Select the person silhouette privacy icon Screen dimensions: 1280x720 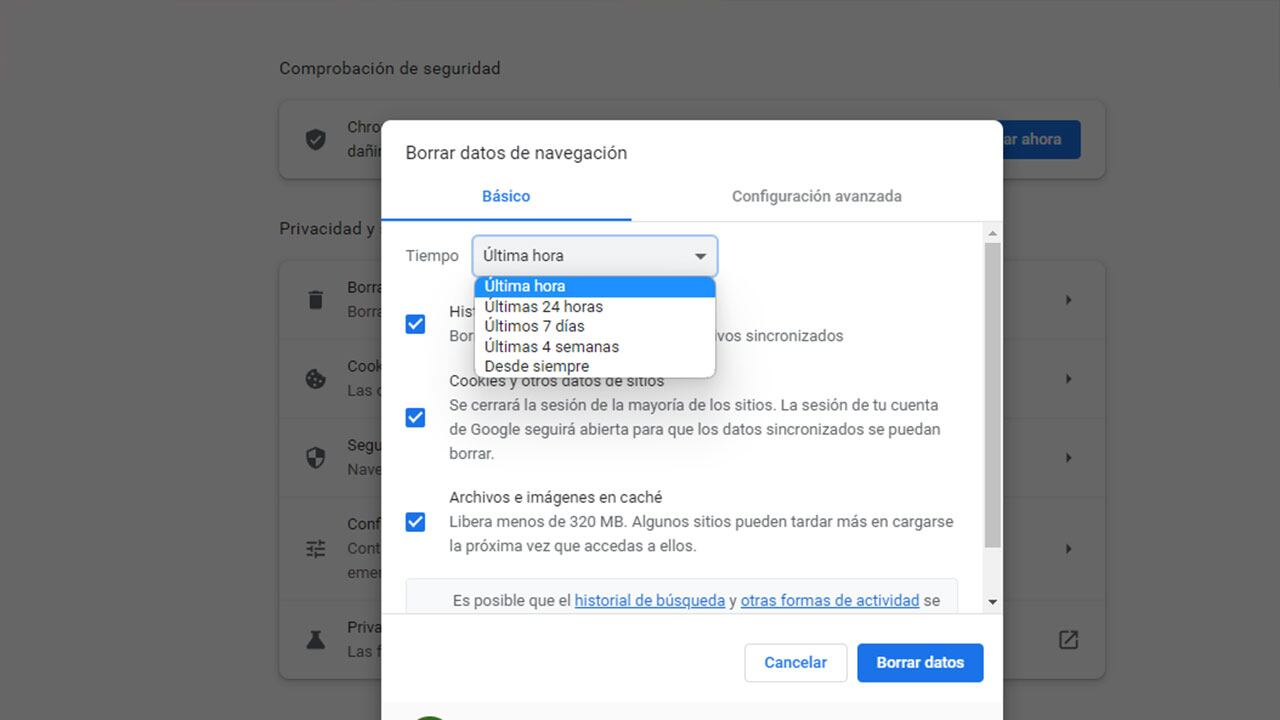coord(315,639)
